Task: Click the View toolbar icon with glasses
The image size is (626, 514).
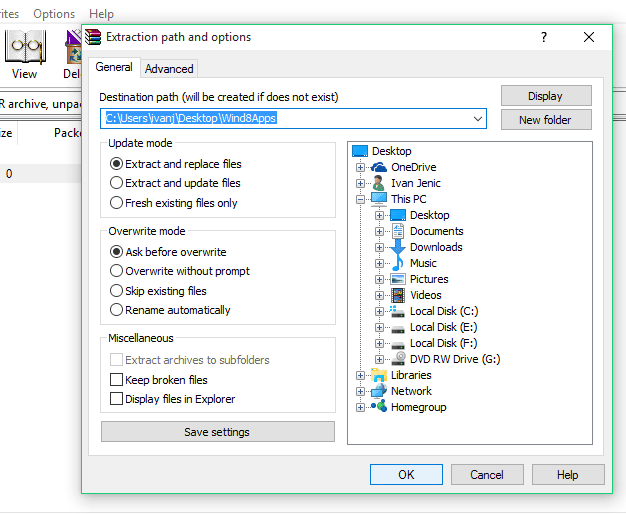Action: tap(25, 47)
